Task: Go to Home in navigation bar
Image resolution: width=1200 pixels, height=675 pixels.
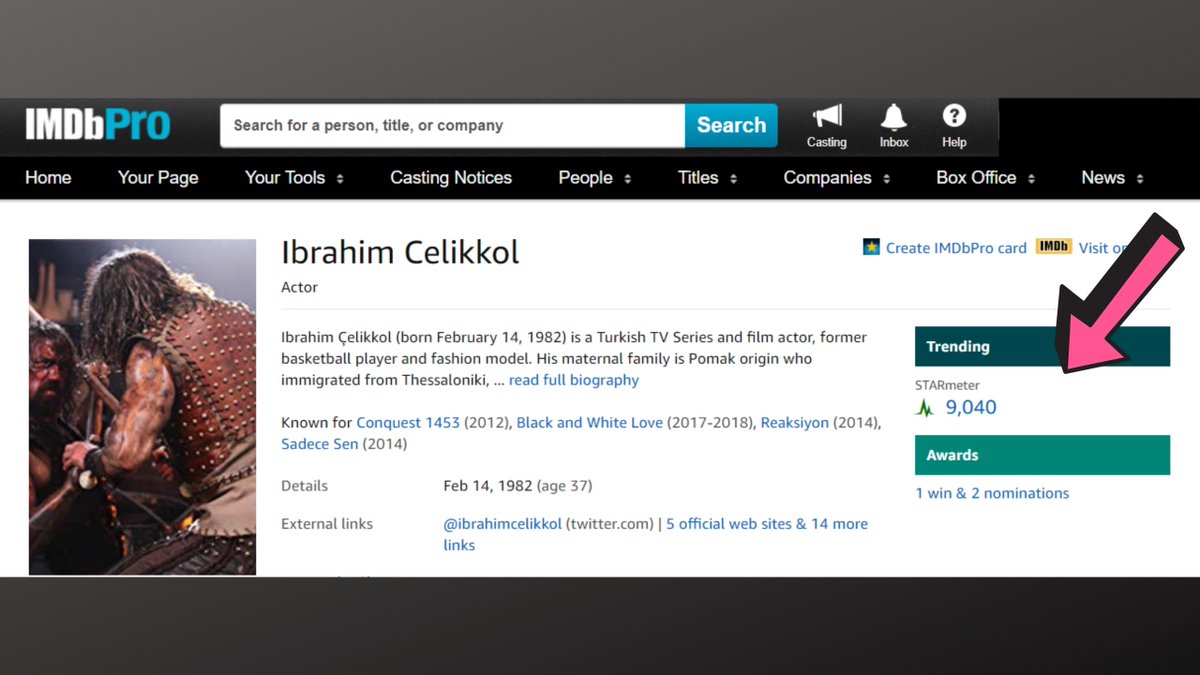Action: (48, 177)
